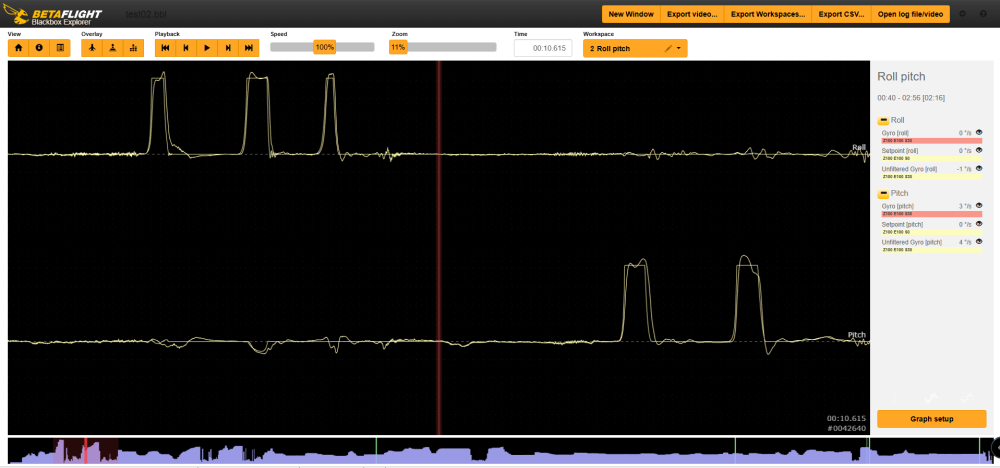Viewport: 1000px width, 468px height.
Task: Click the pencil edit icon for workspace
Action: [x=668, y=48]
